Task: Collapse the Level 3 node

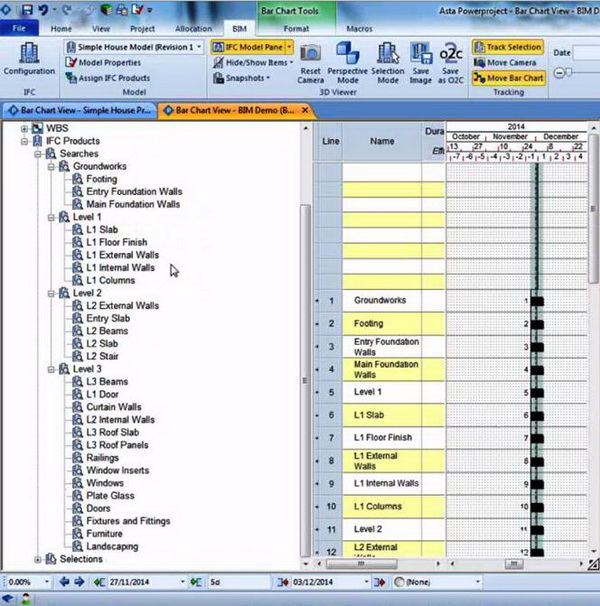Action: tap(51, 369)
